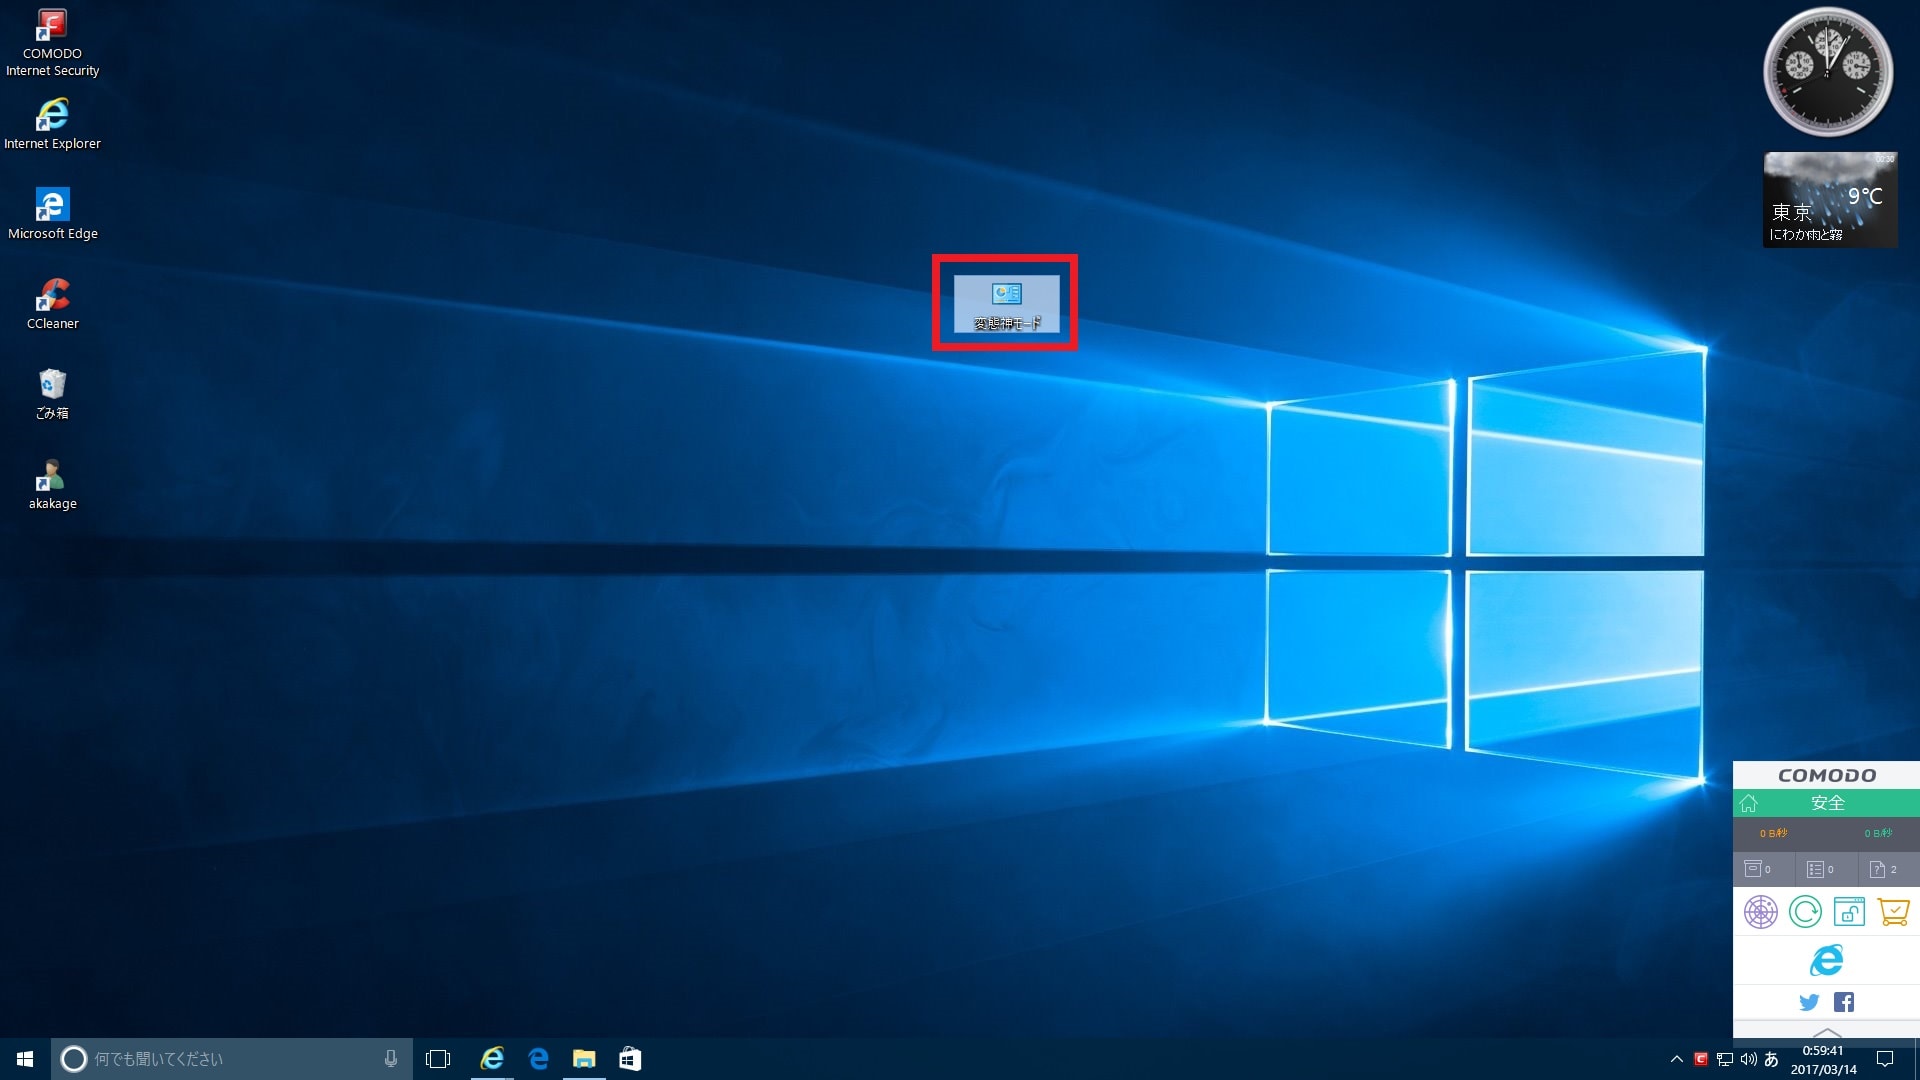Click the Cortana search box

(232, 1058)
